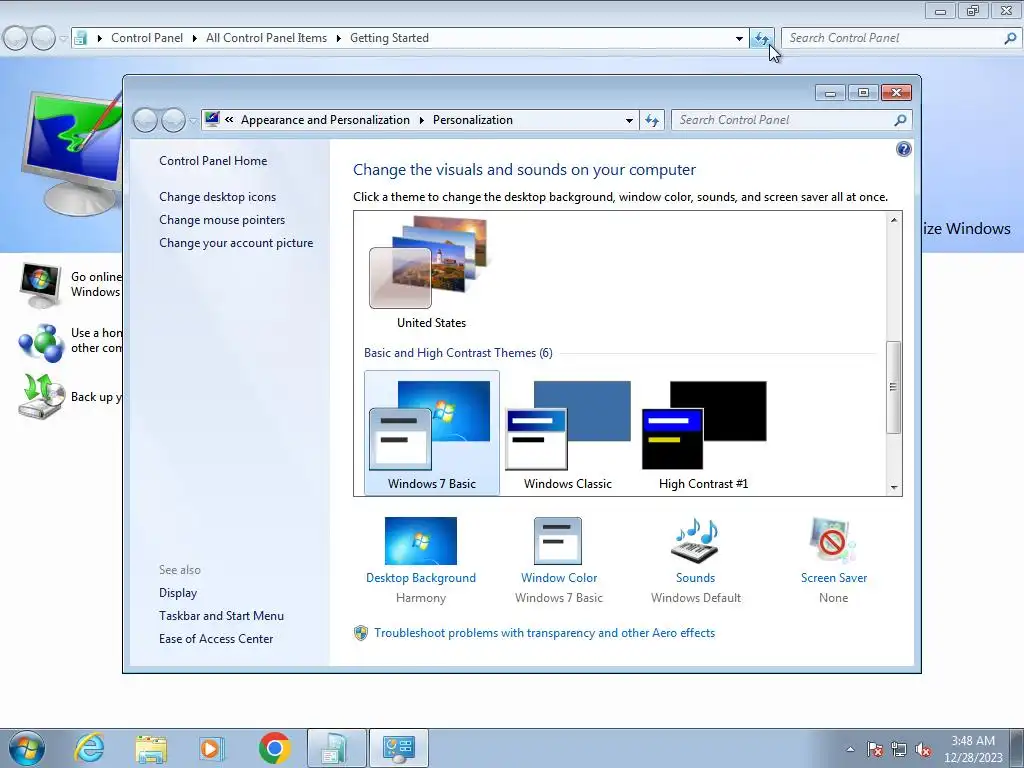The height and width of the screenshot is (768, 1024).
Task: Launch Google Chrome from taskbar
Action: coord(274,748)
